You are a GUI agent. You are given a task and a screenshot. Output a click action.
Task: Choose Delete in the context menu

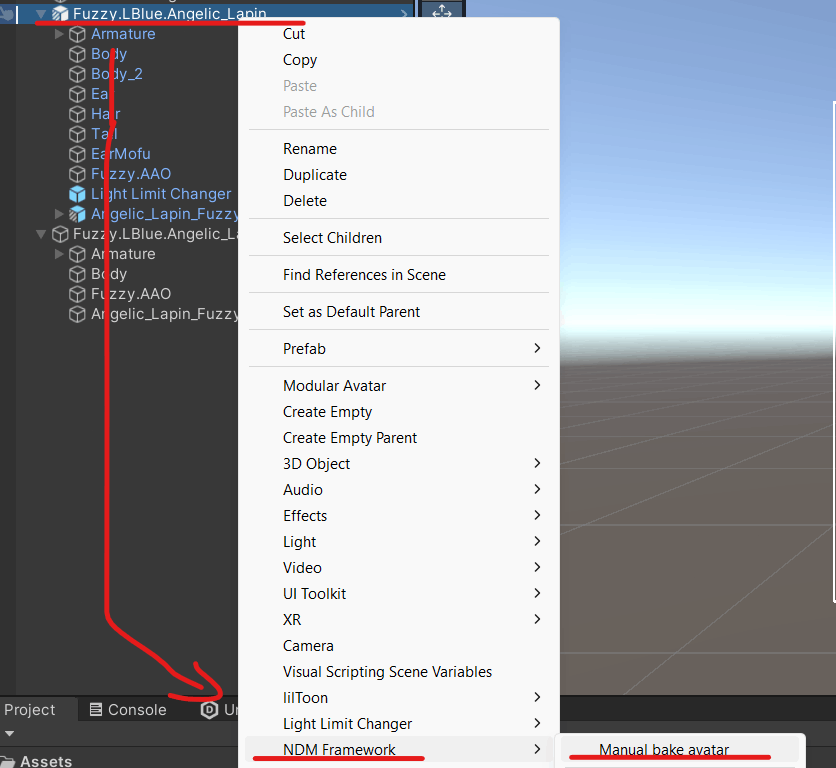[x=399, y=201]
